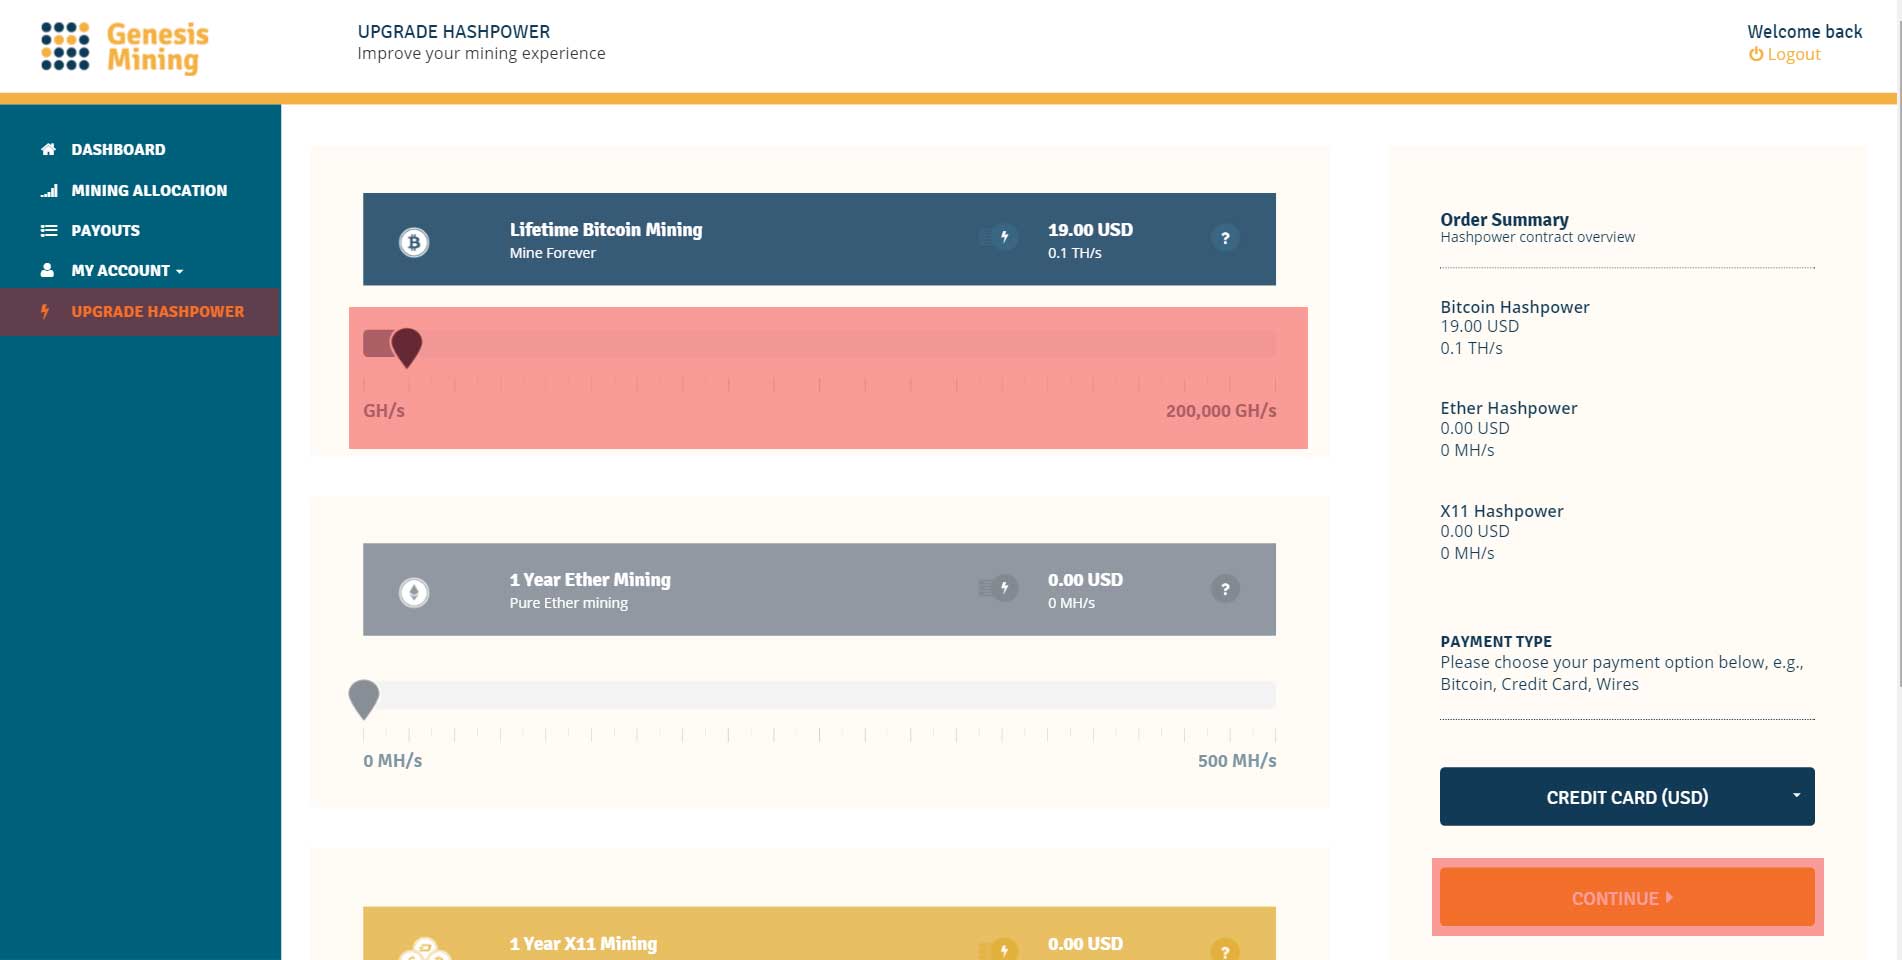
Task: Click the payment type dropdown arrow
Action: pos(1796,795)
